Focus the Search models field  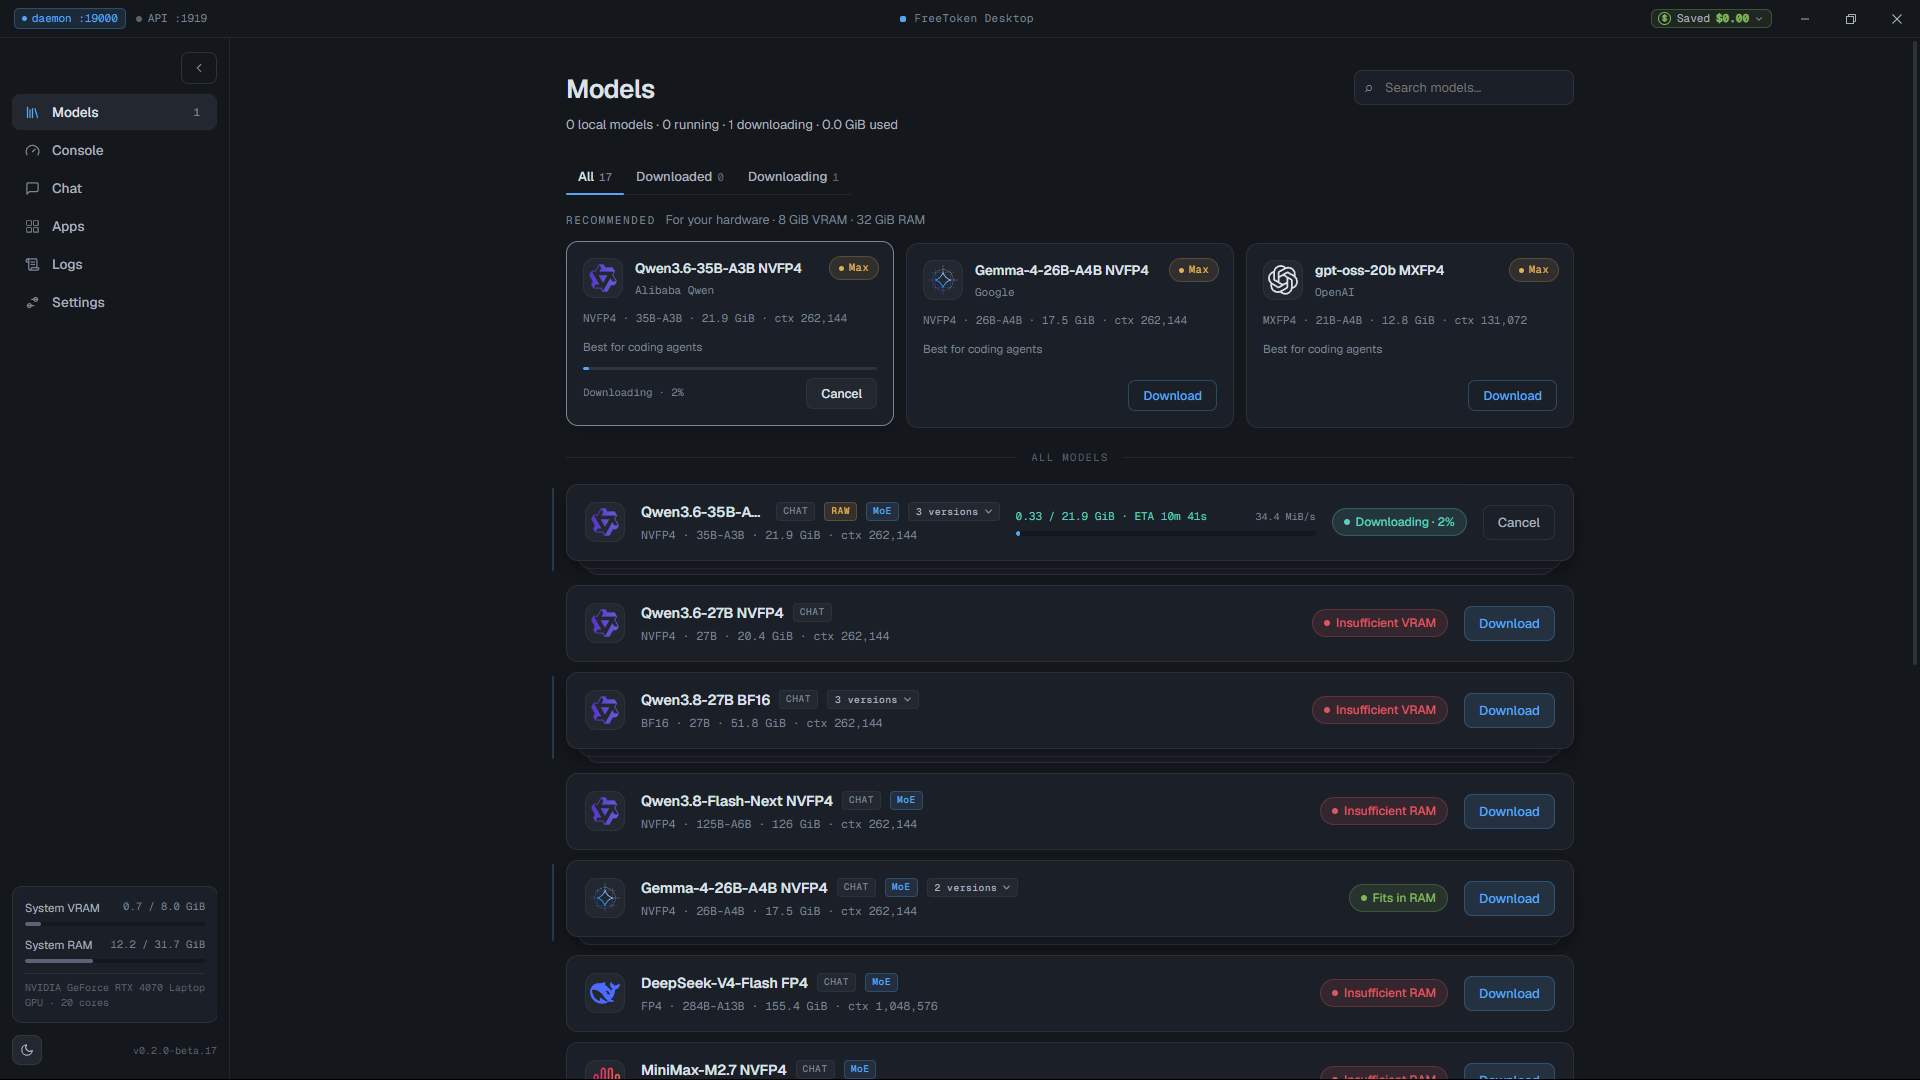tap(1463, 88)
